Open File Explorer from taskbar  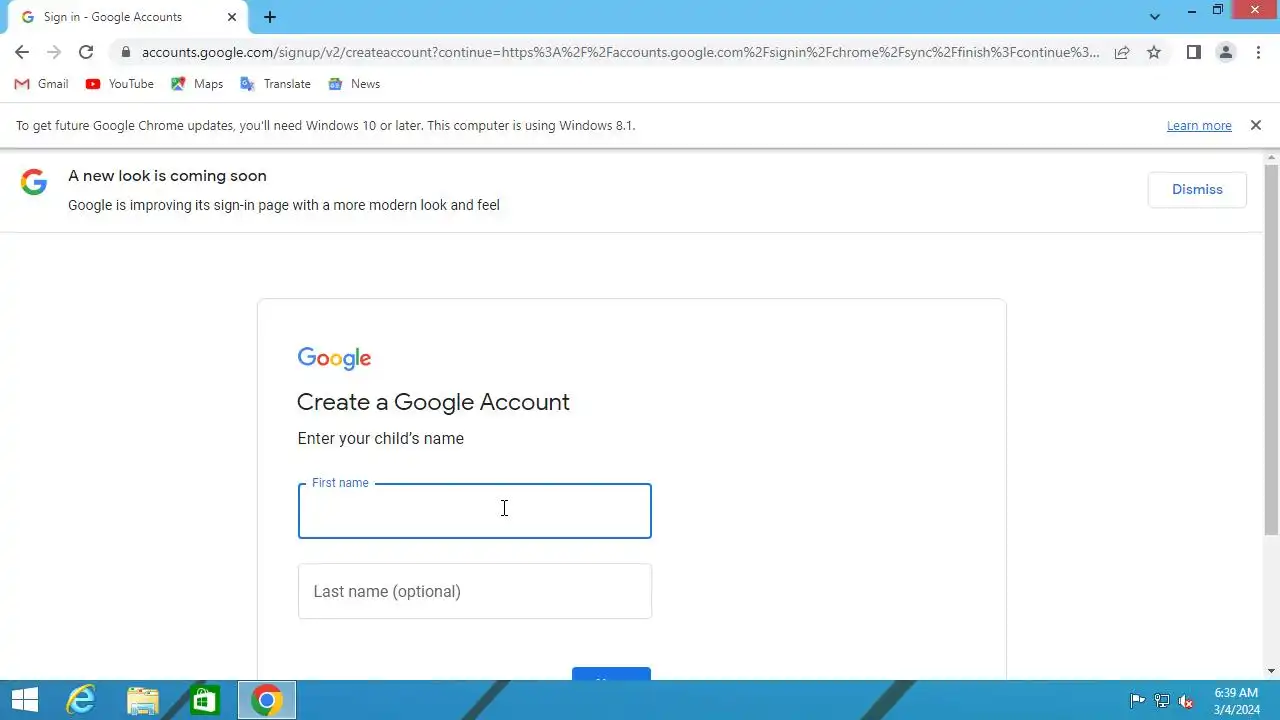coord(143,700)
